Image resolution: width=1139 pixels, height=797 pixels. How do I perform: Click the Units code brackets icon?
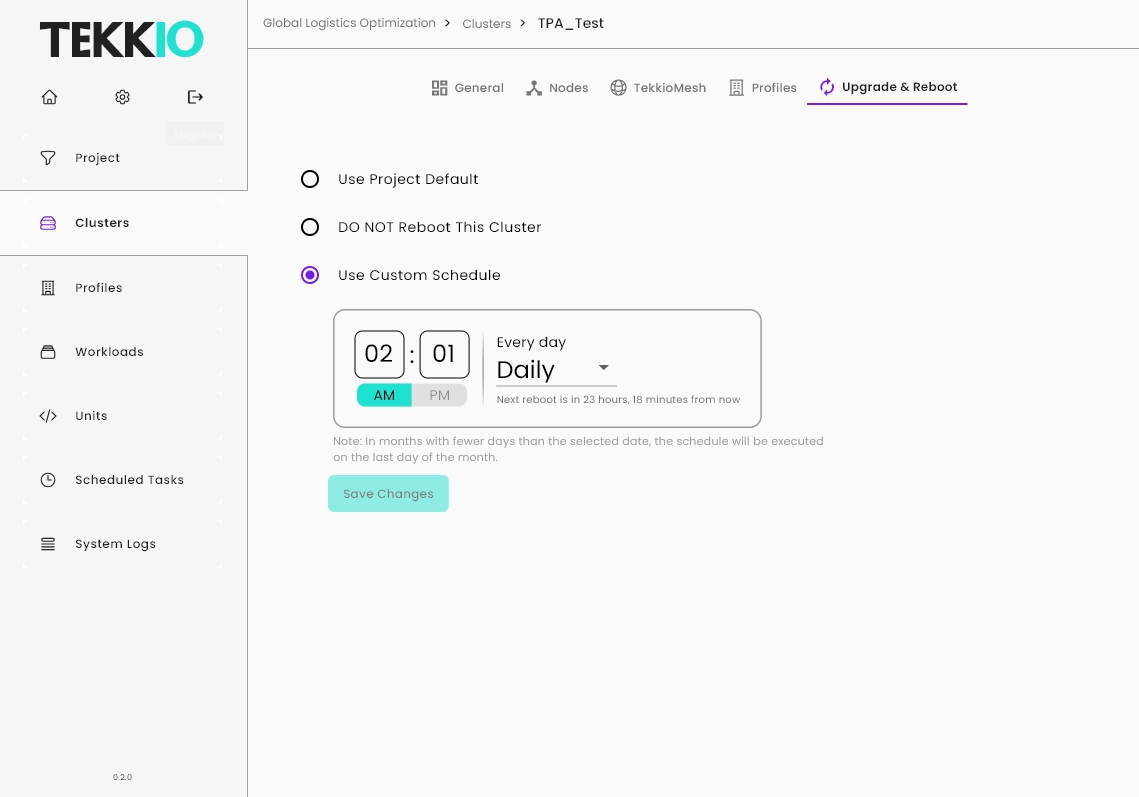(x=48, y=416)
